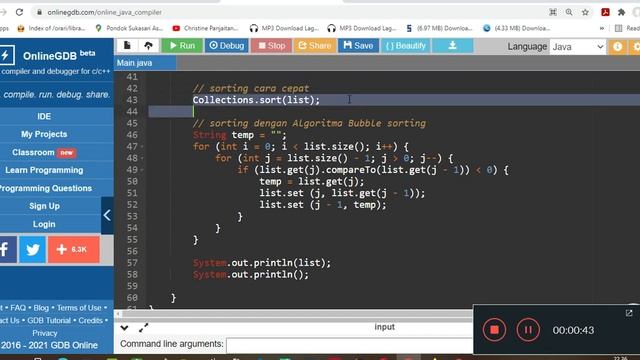Open Classroom in sidebar
Viewport: 640px width, 360px height.
(44, 152)
